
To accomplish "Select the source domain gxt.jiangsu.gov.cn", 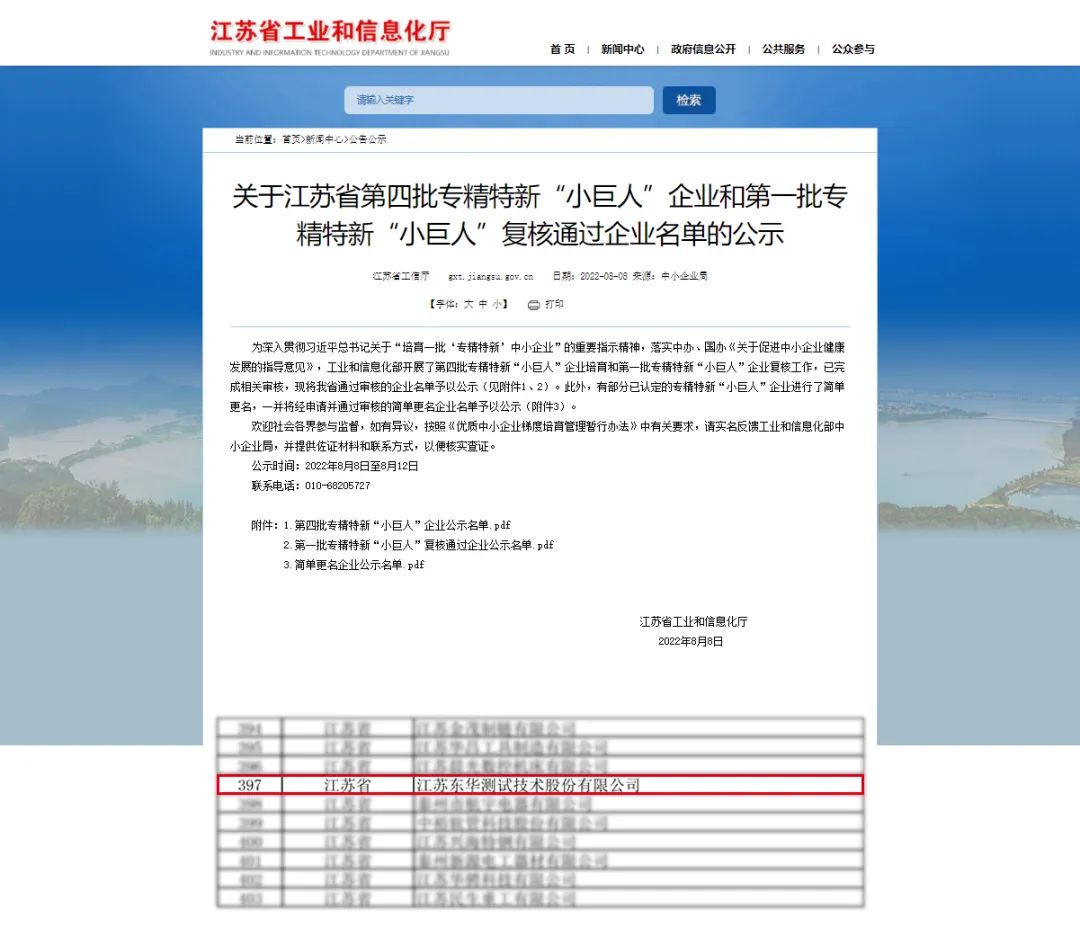I will pos(490,276).
